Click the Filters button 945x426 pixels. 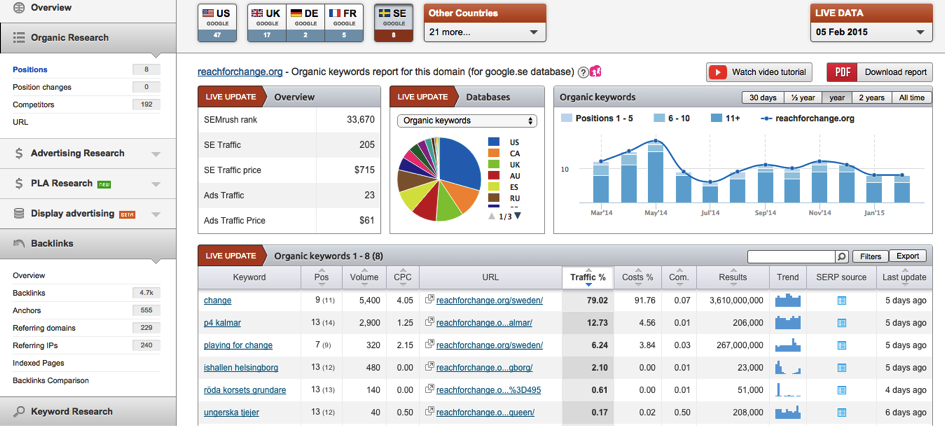click(870, 257)
